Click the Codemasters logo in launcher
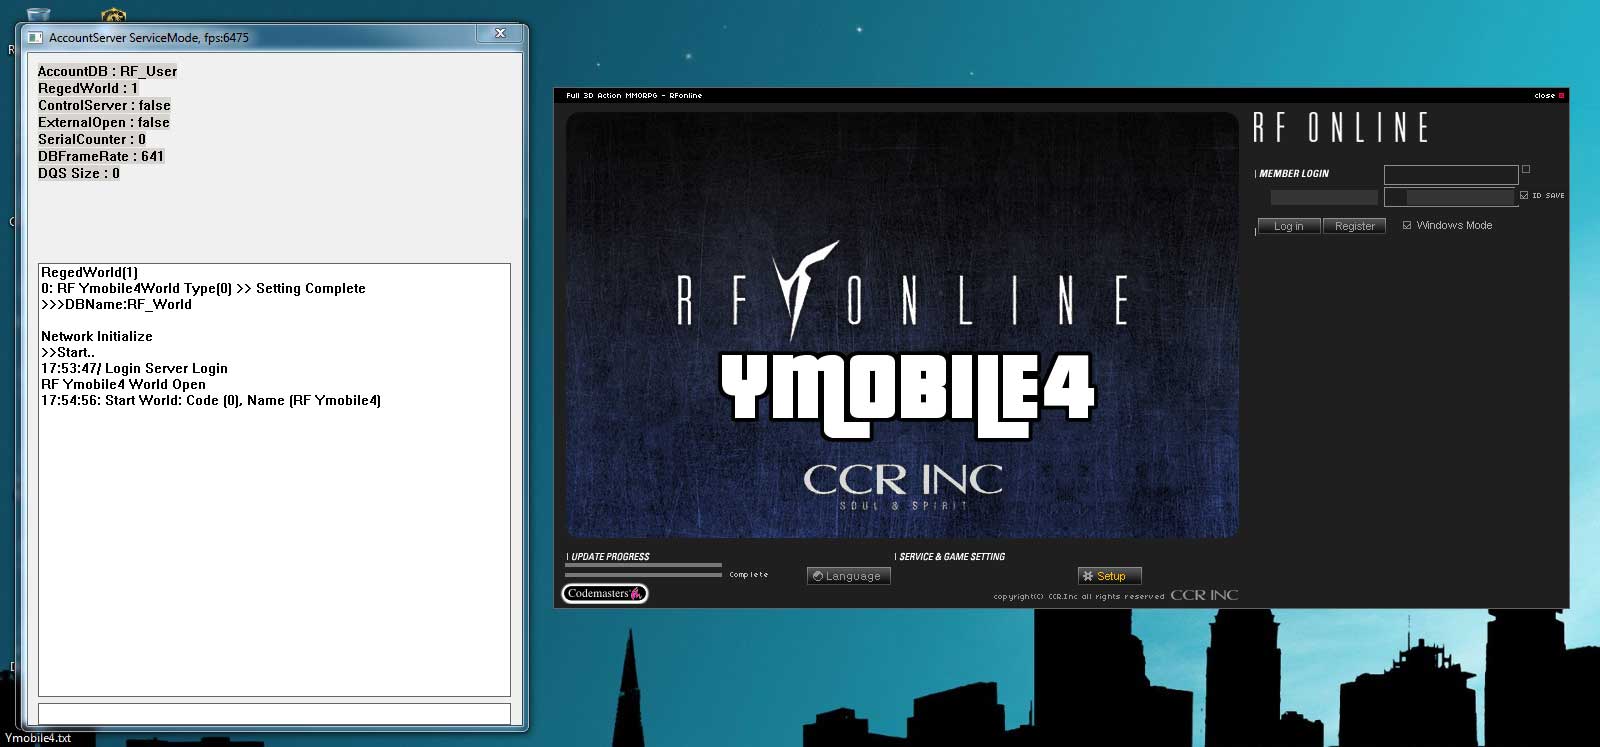1600x747 pixels. (x=604, y=593)
